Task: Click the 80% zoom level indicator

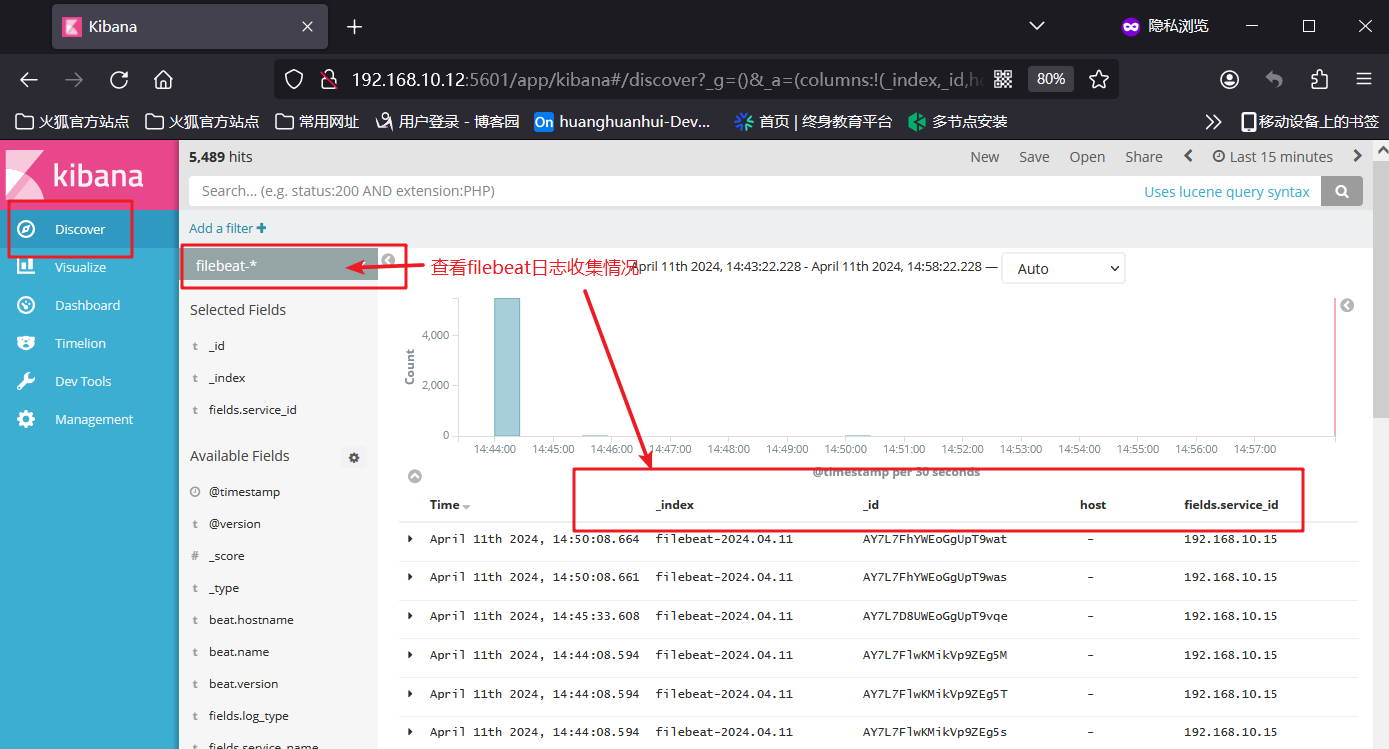Action: point(1050,79)
